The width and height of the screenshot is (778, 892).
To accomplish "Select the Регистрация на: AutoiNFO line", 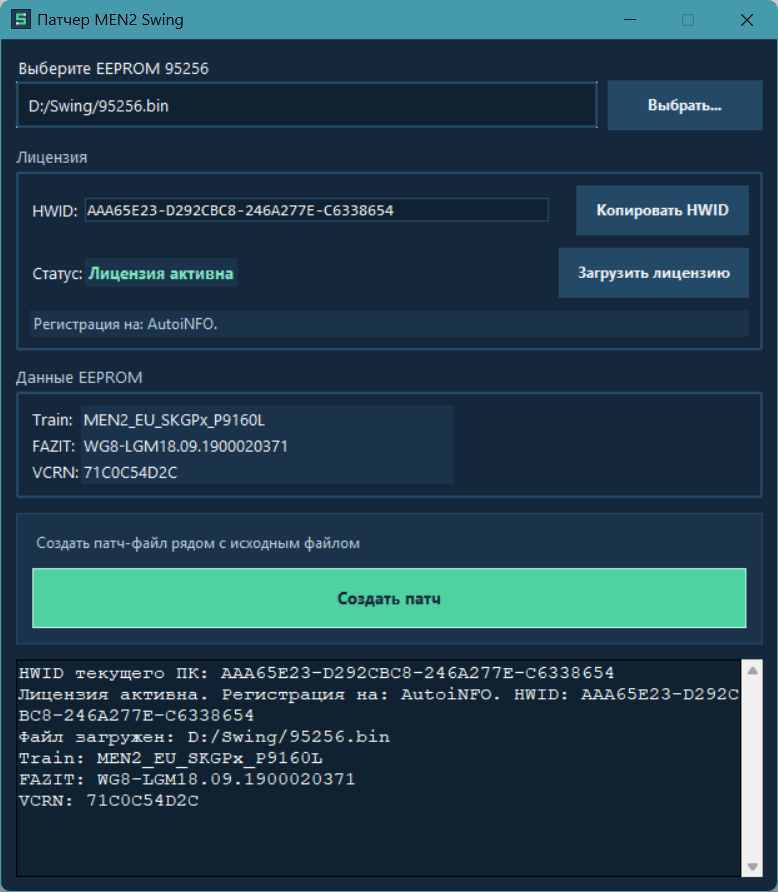I will [126, 324].
